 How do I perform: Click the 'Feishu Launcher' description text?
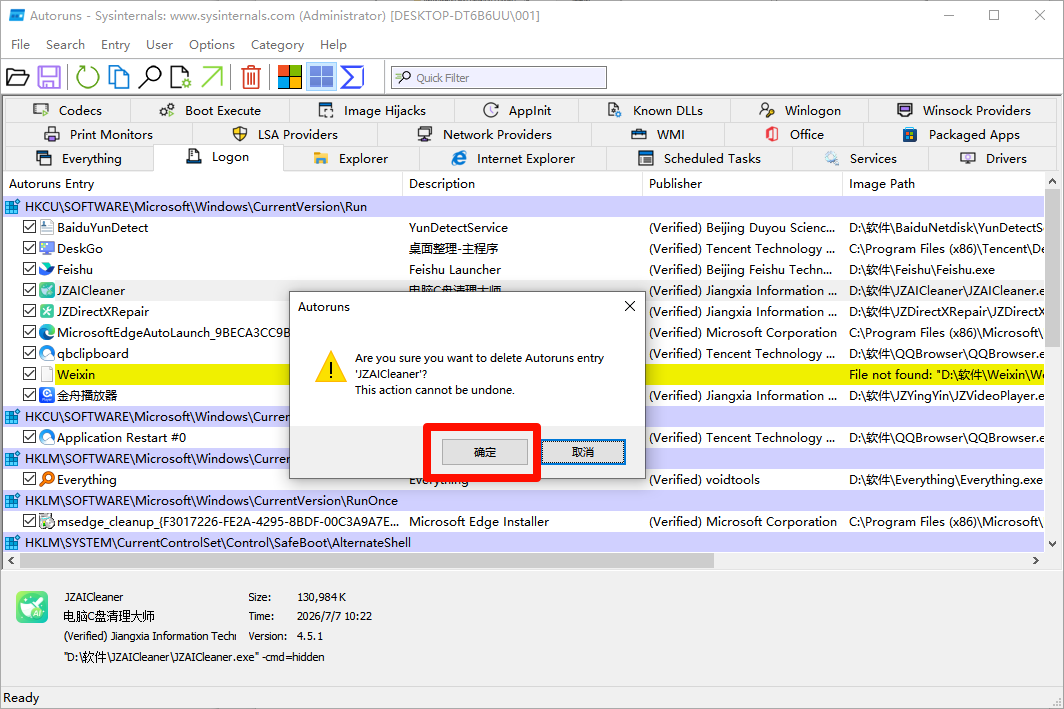point(455,269)
